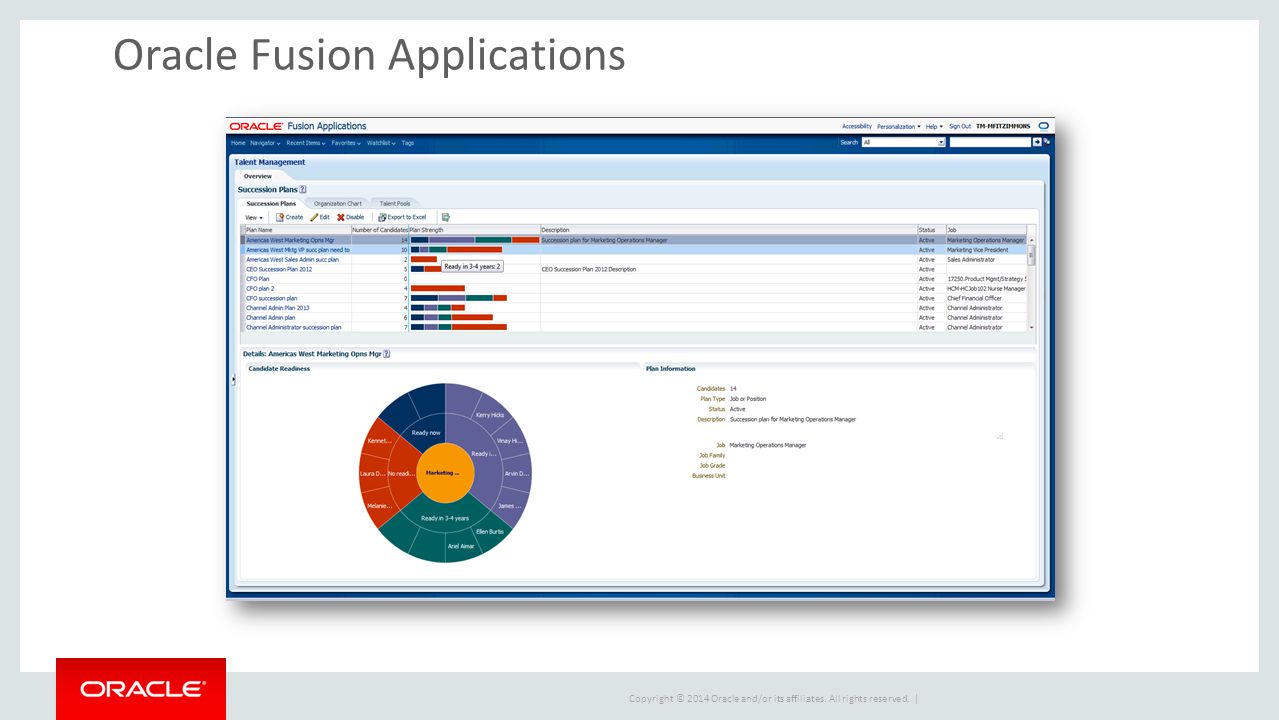Click the small icon right of search go
1279x720 pixels.
click(1047, 142)
